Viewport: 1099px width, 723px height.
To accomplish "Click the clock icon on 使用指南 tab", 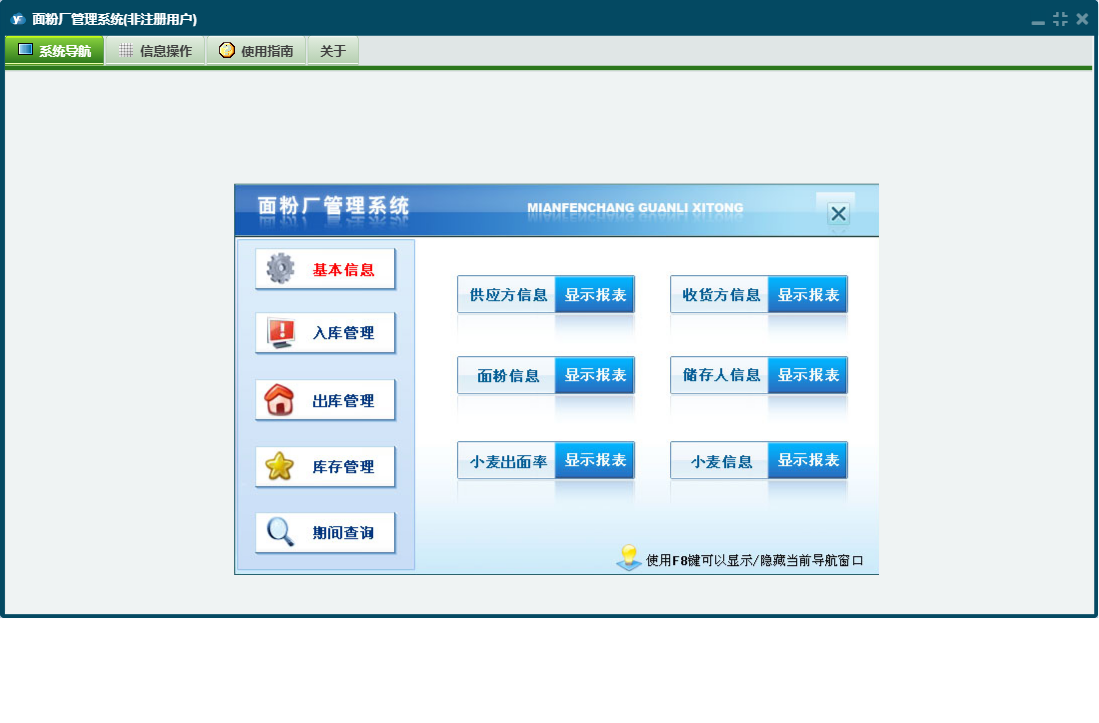I will (x=226, y=50).
